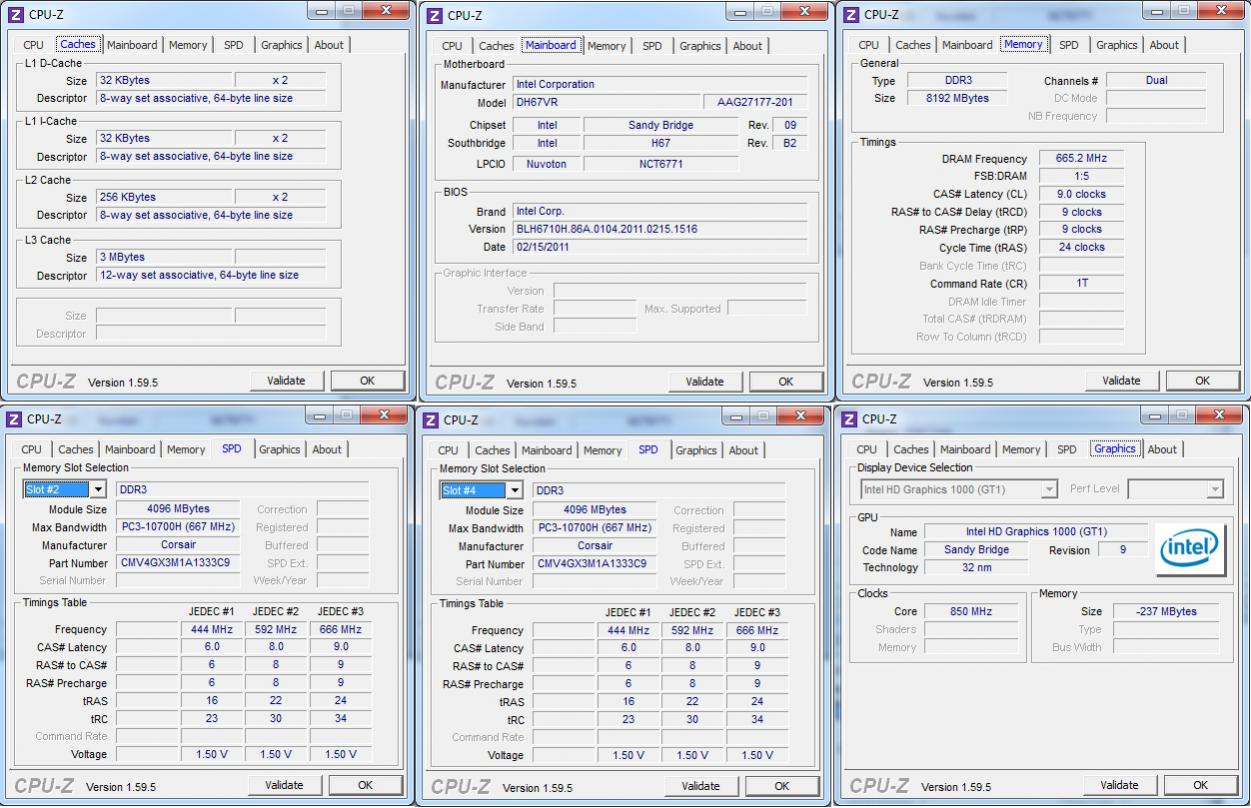This screenshot has height=808, width=1251.
Task: Click CPU-Z logo icon in Graphics window title bar
Action: coord(850,419)
